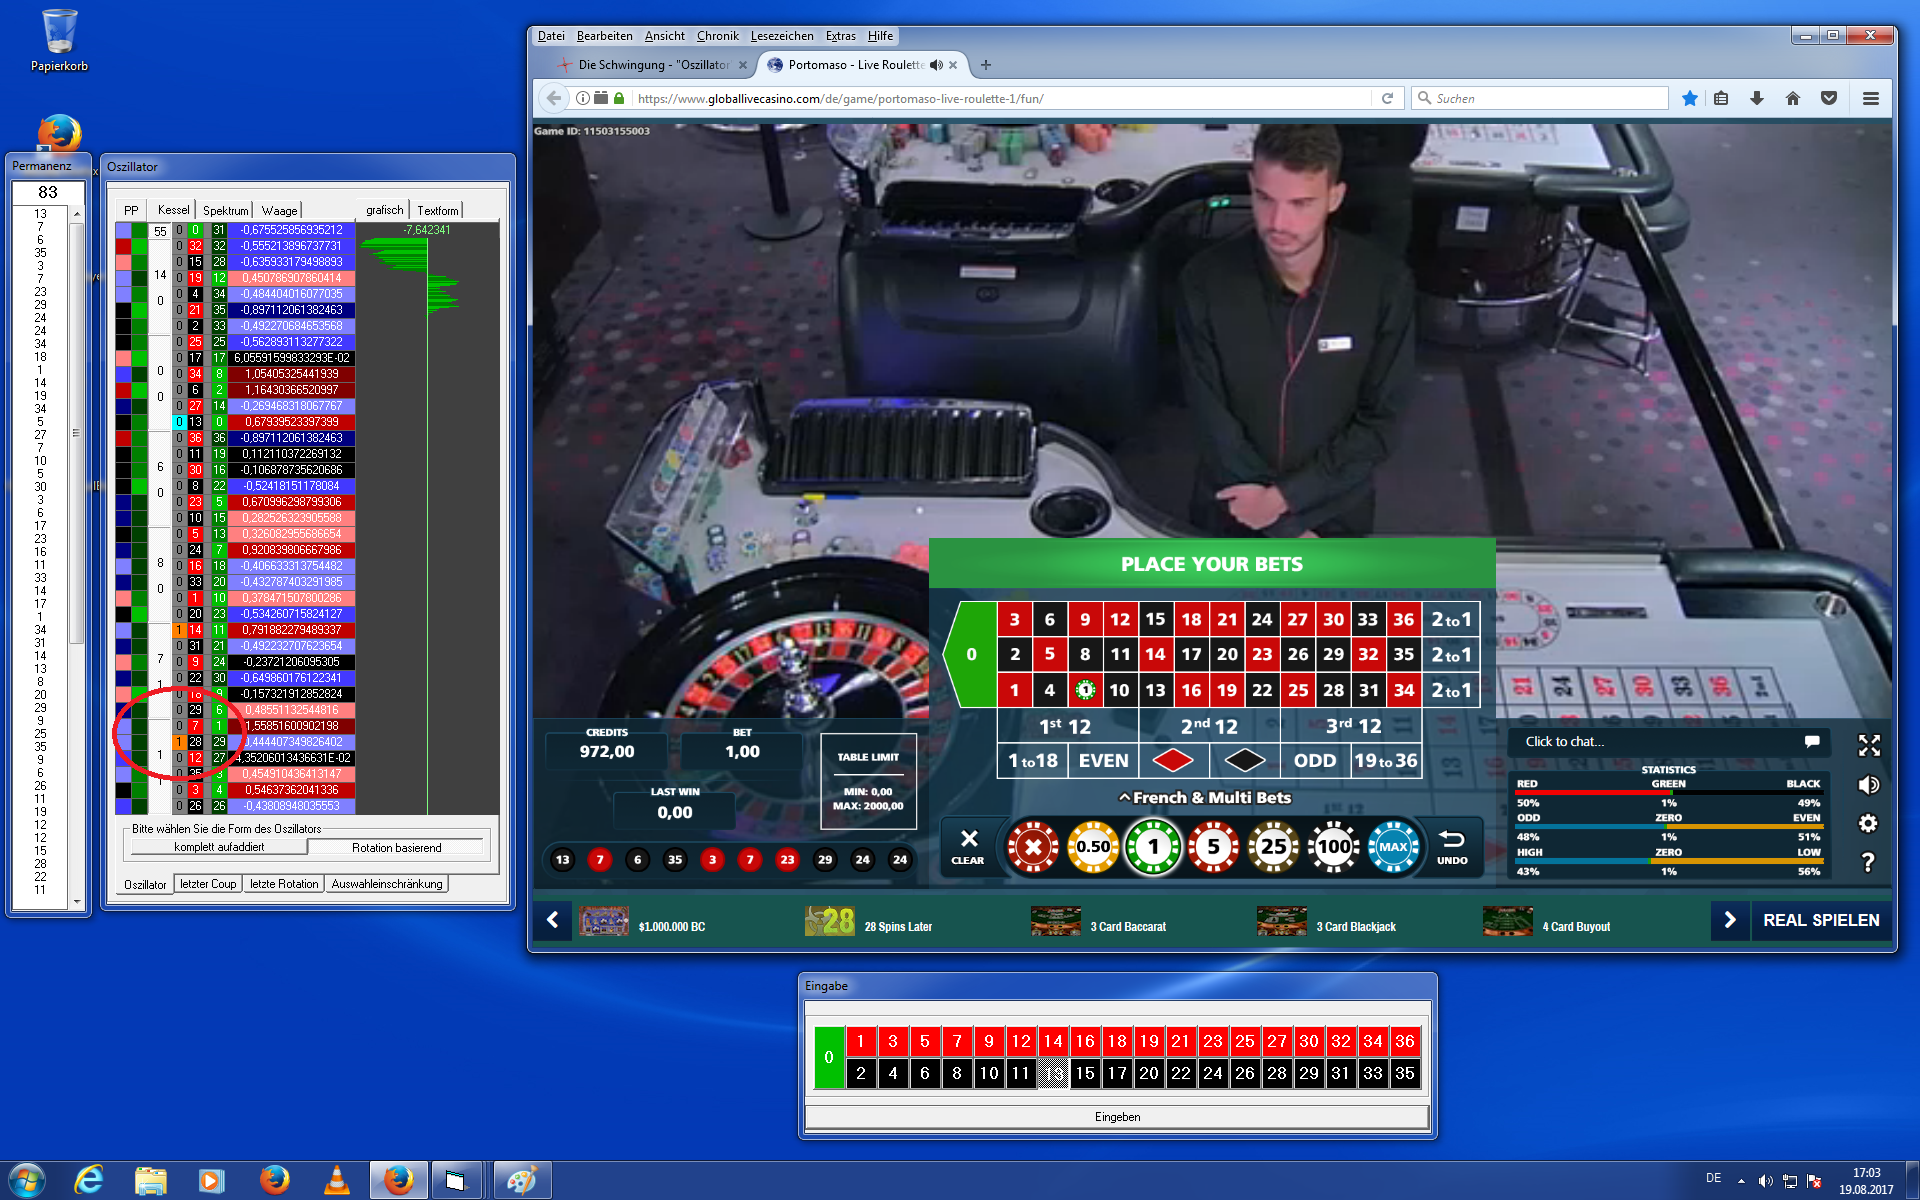Image resolution: width=1920 pixels, height=1200 pixels.
Task: Select red 14 in Eingabe window
Action: [1053, 1041]
